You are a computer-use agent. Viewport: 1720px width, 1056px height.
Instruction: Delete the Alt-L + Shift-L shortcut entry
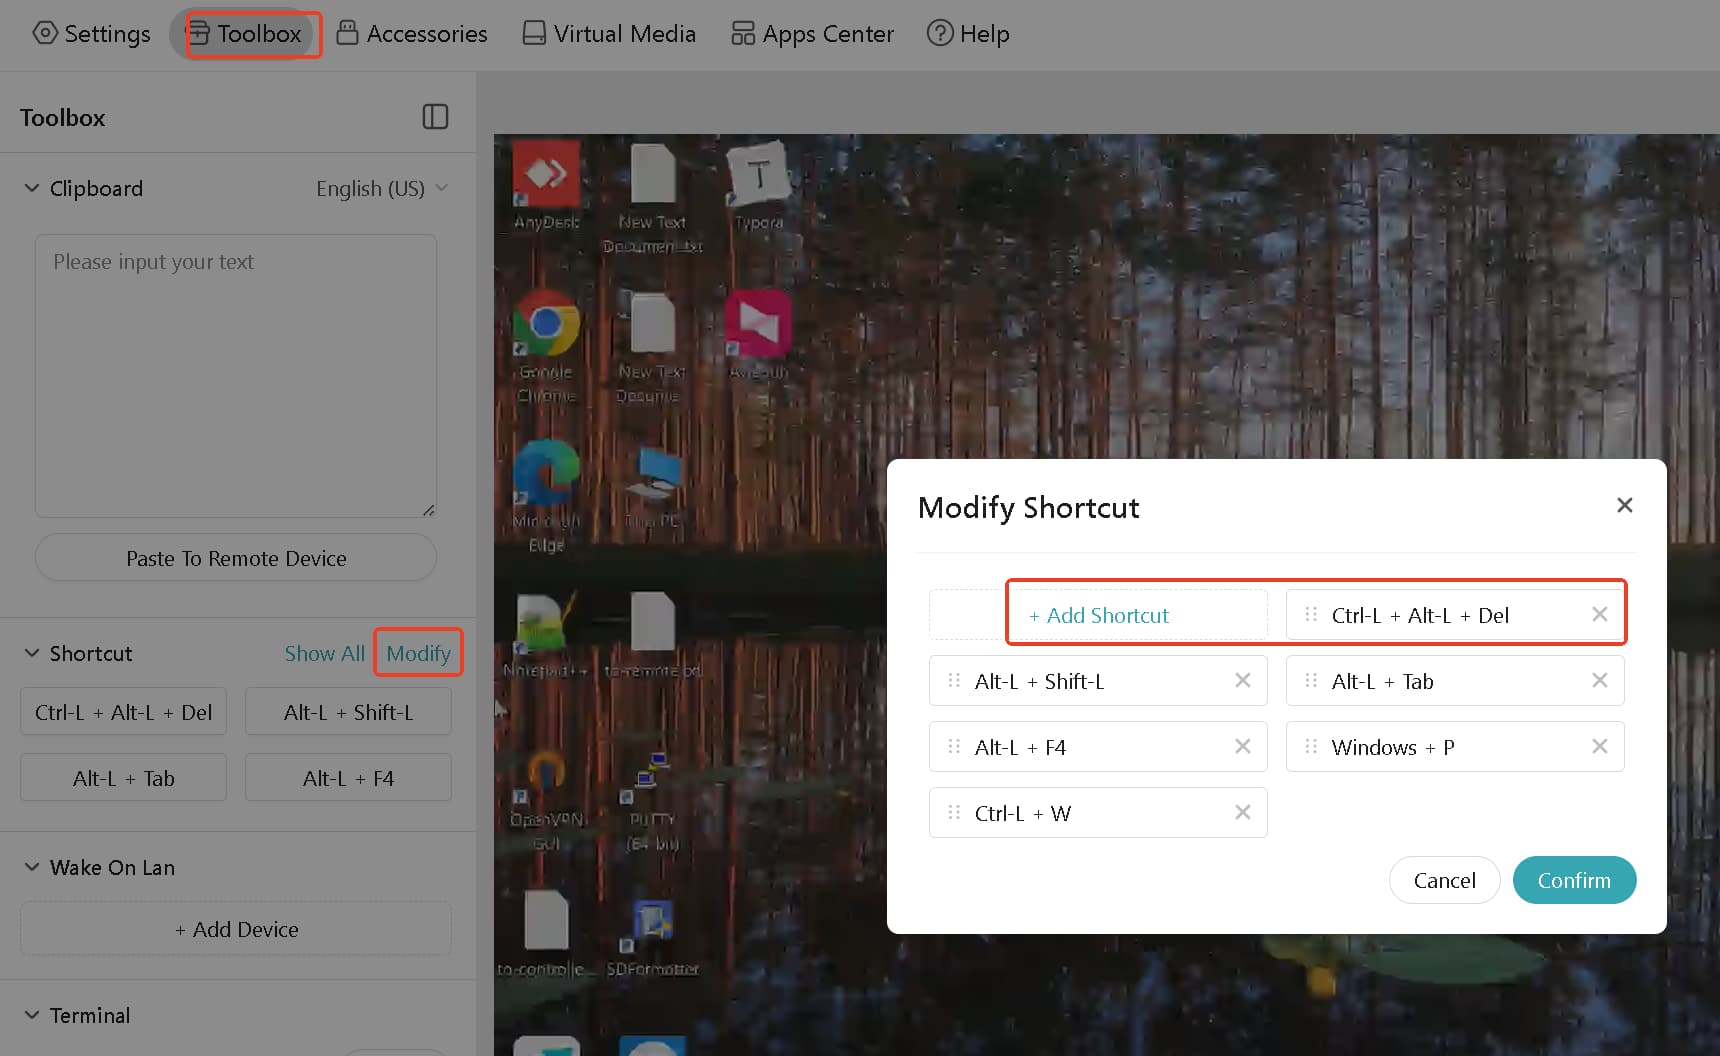click(x=1242, y=680)
